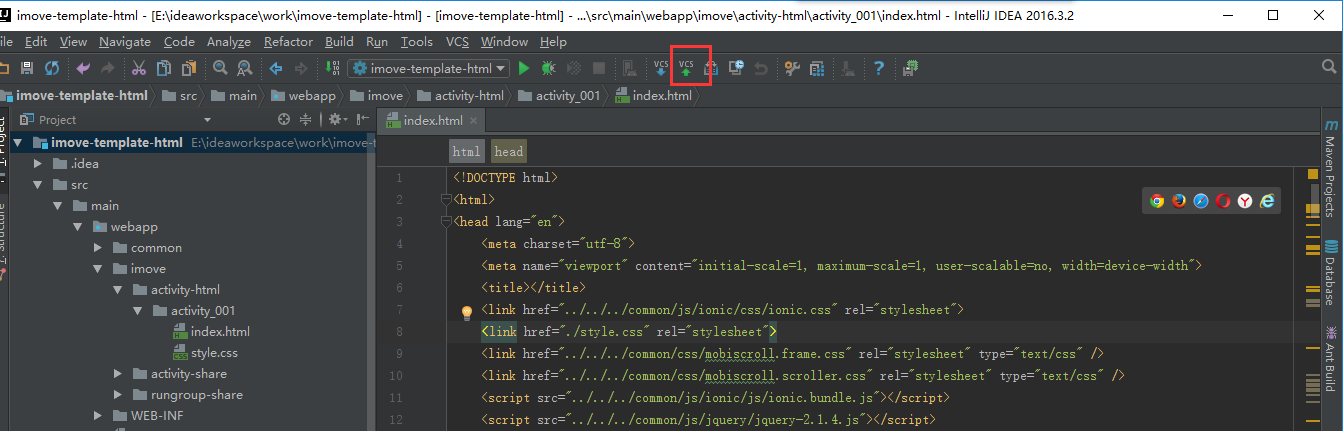Select the index.html editor tab

[433, 121]
